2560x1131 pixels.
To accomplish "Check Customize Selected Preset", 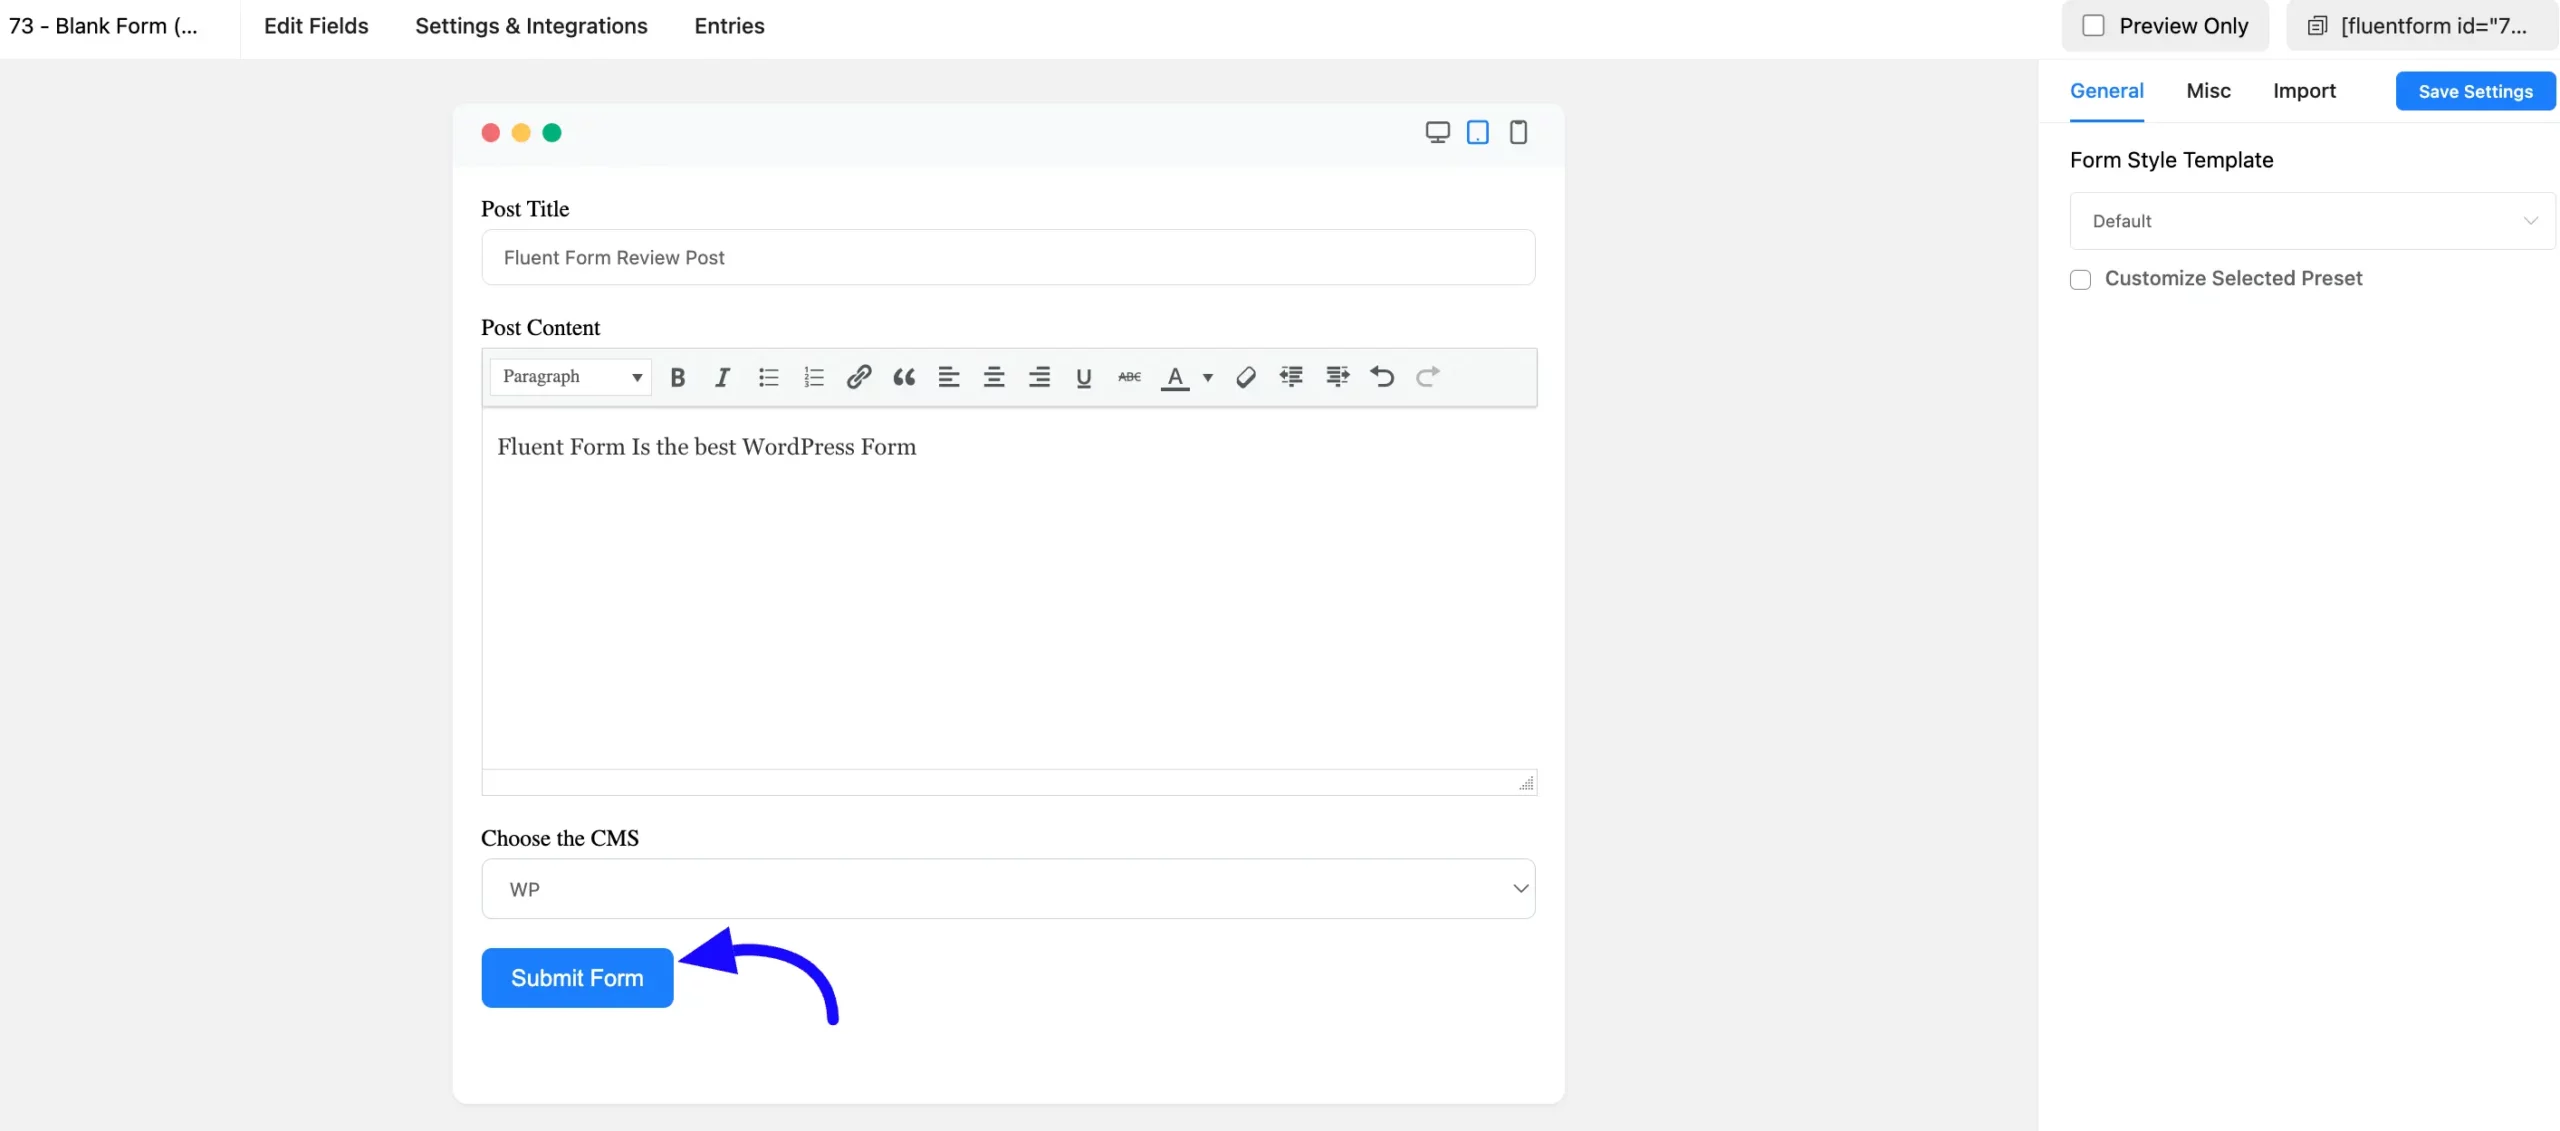I will pyautogui.click(x=2080, y=280).
